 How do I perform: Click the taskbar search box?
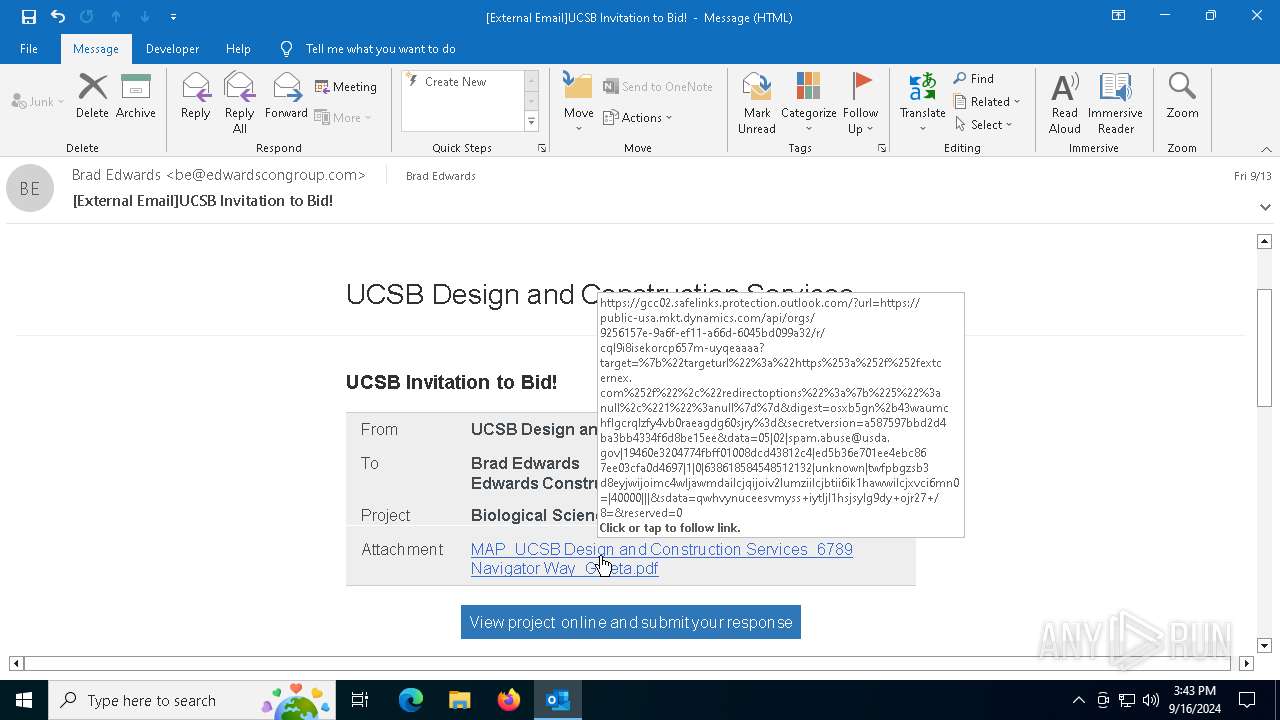coord(192,700)
